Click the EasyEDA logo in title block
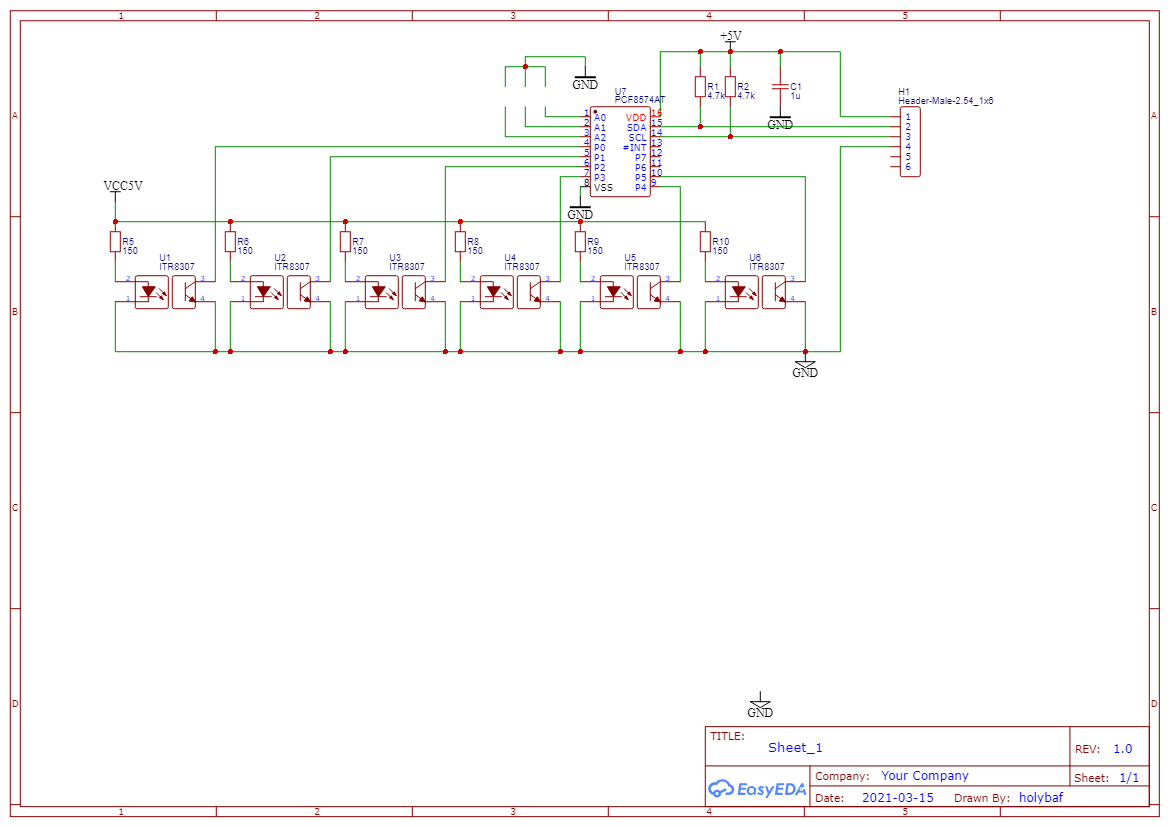 coord(756,789)
